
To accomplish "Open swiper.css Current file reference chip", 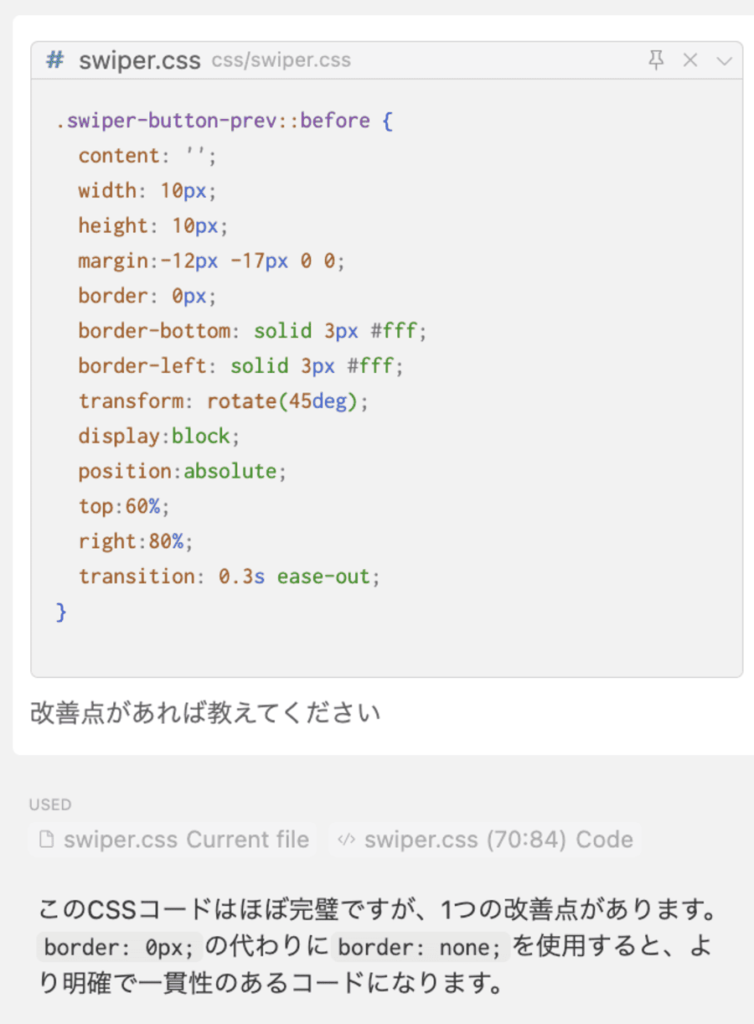I will point(174,839).
